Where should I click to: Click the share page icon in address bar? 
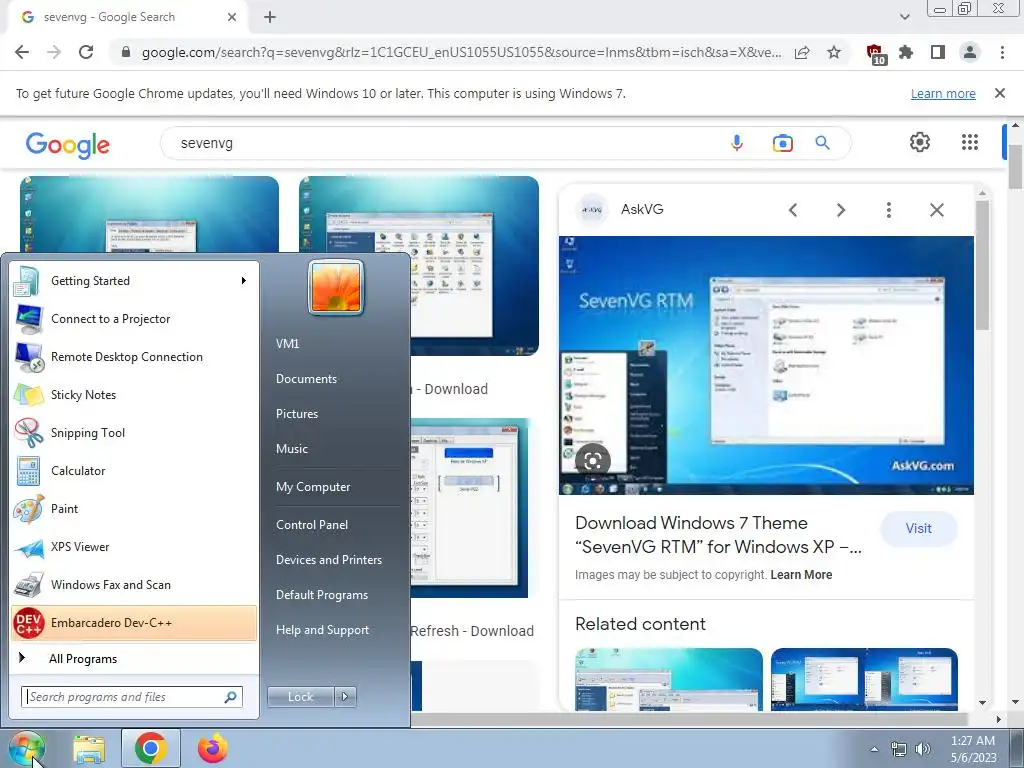point(802,53)
